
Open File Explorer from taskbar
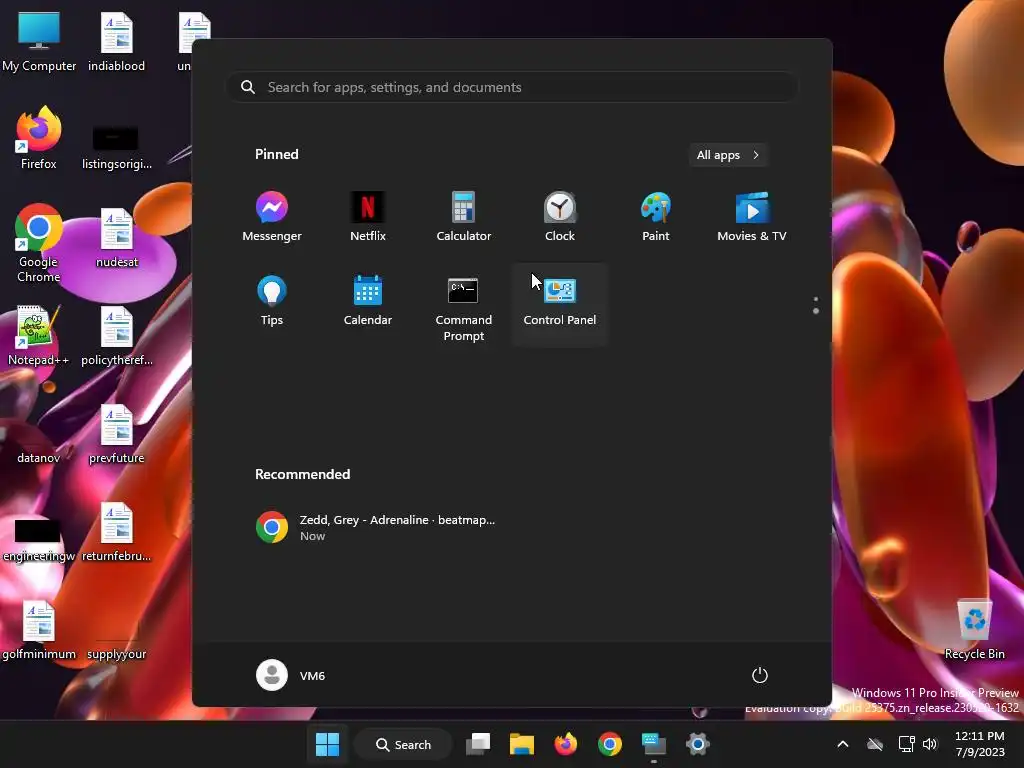tap(522, 744)
